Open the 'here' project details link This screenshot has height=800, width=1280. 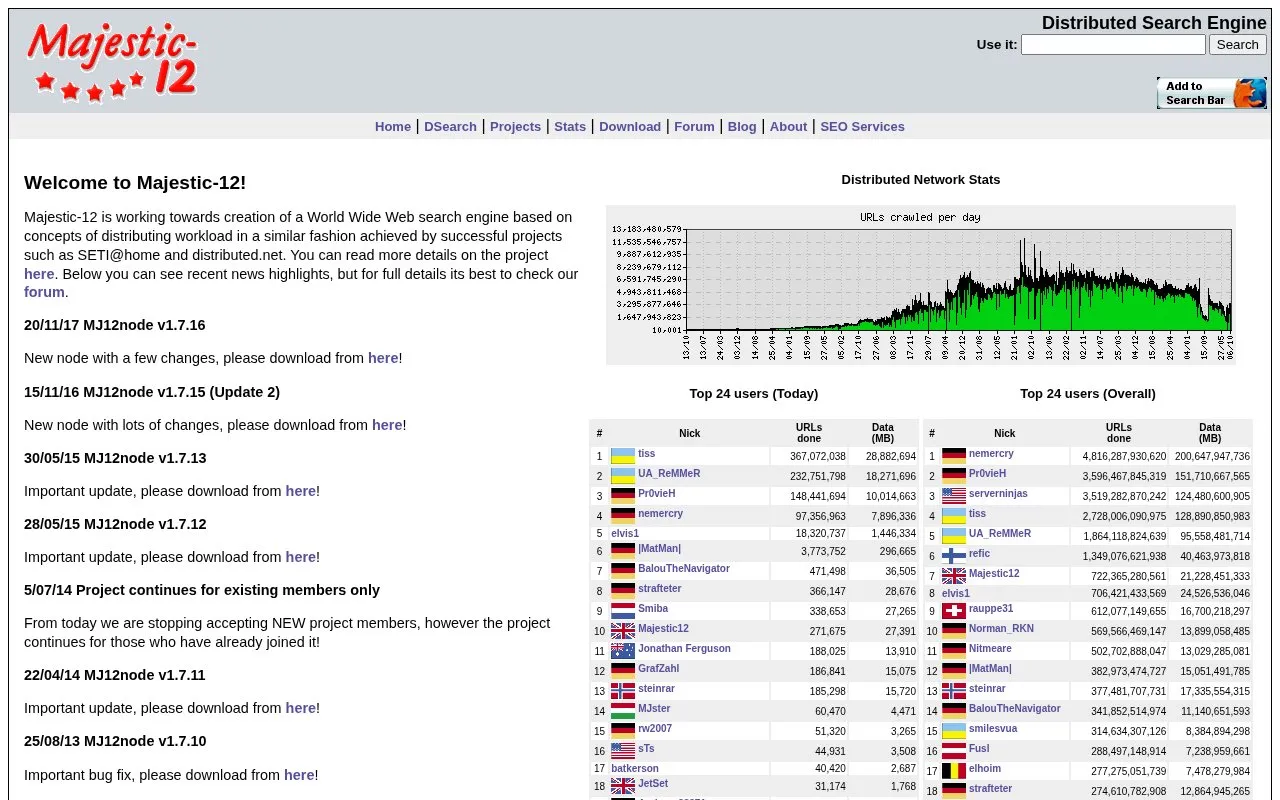click(x=39, y=274)
